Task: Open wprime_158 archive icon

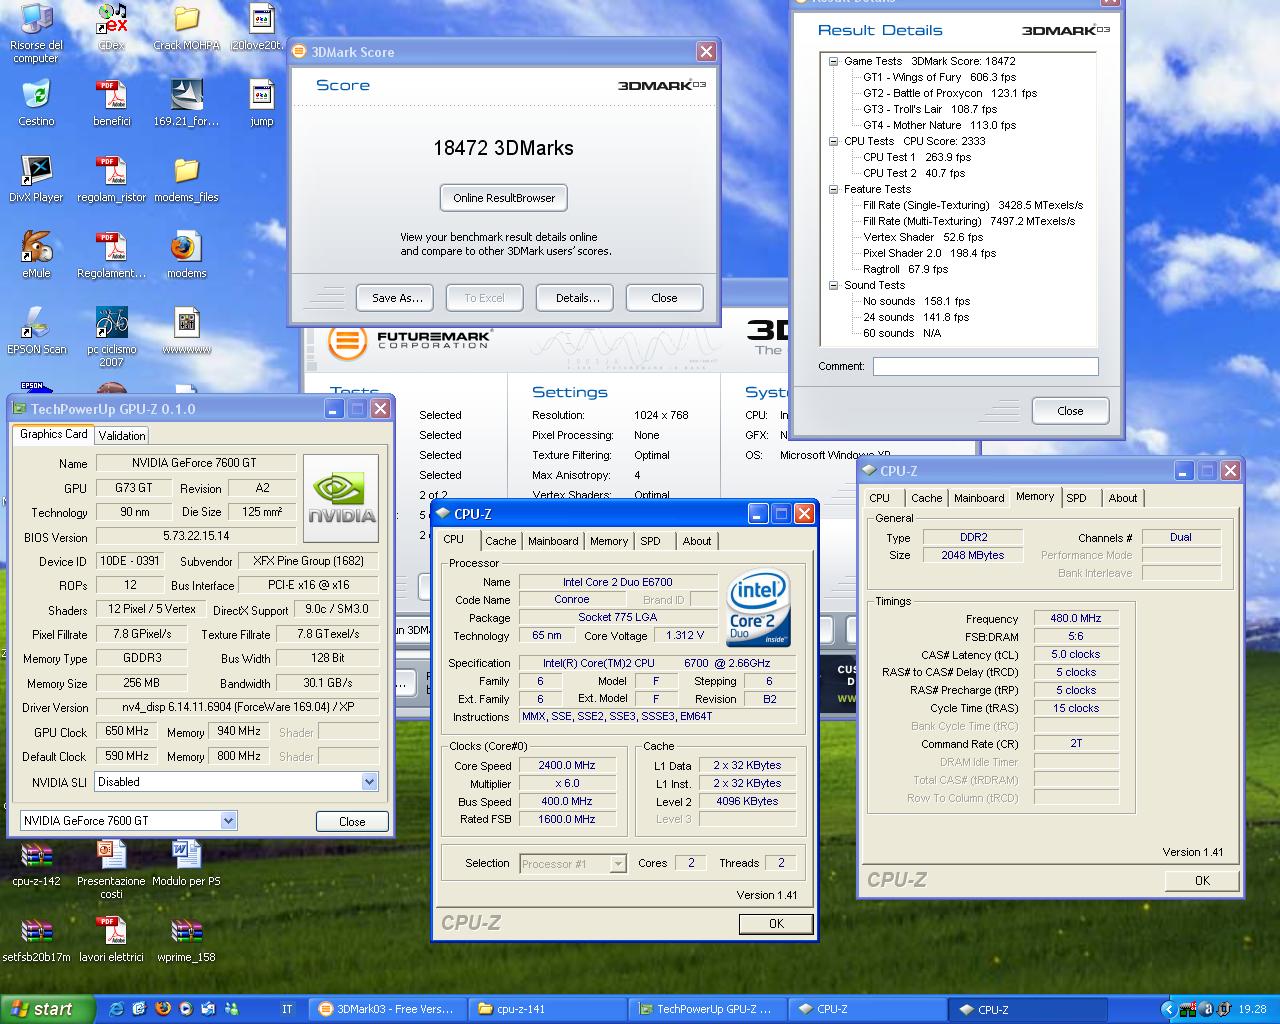Action: (187, 939)
